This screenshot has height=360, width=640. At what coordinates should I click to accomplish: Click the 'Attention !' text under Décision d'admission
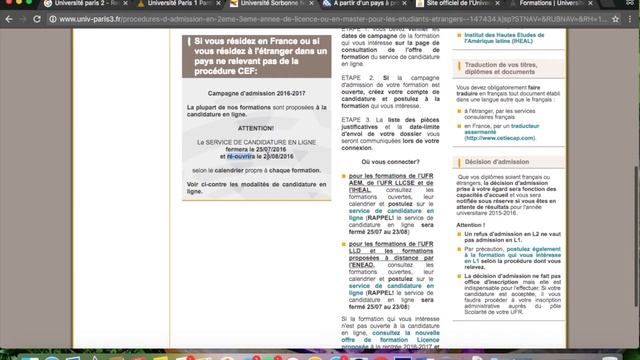point(471,225)
